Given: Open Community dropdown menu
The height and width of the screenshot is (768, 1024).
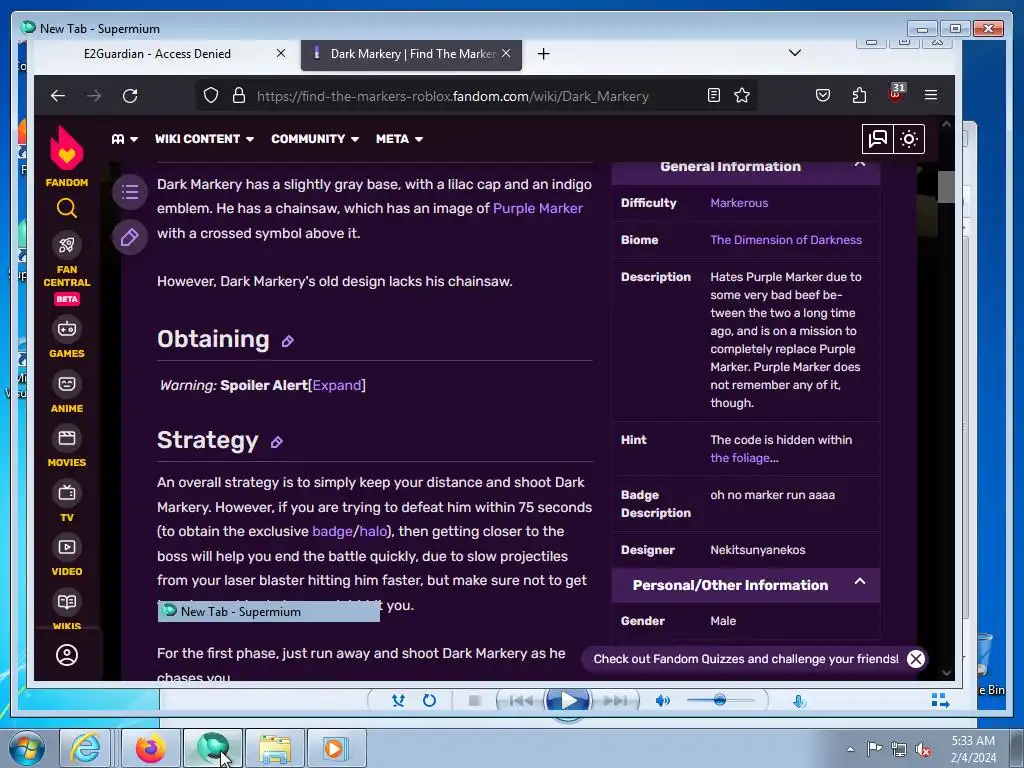Looking at the screenshot, I should click(315, 138).
